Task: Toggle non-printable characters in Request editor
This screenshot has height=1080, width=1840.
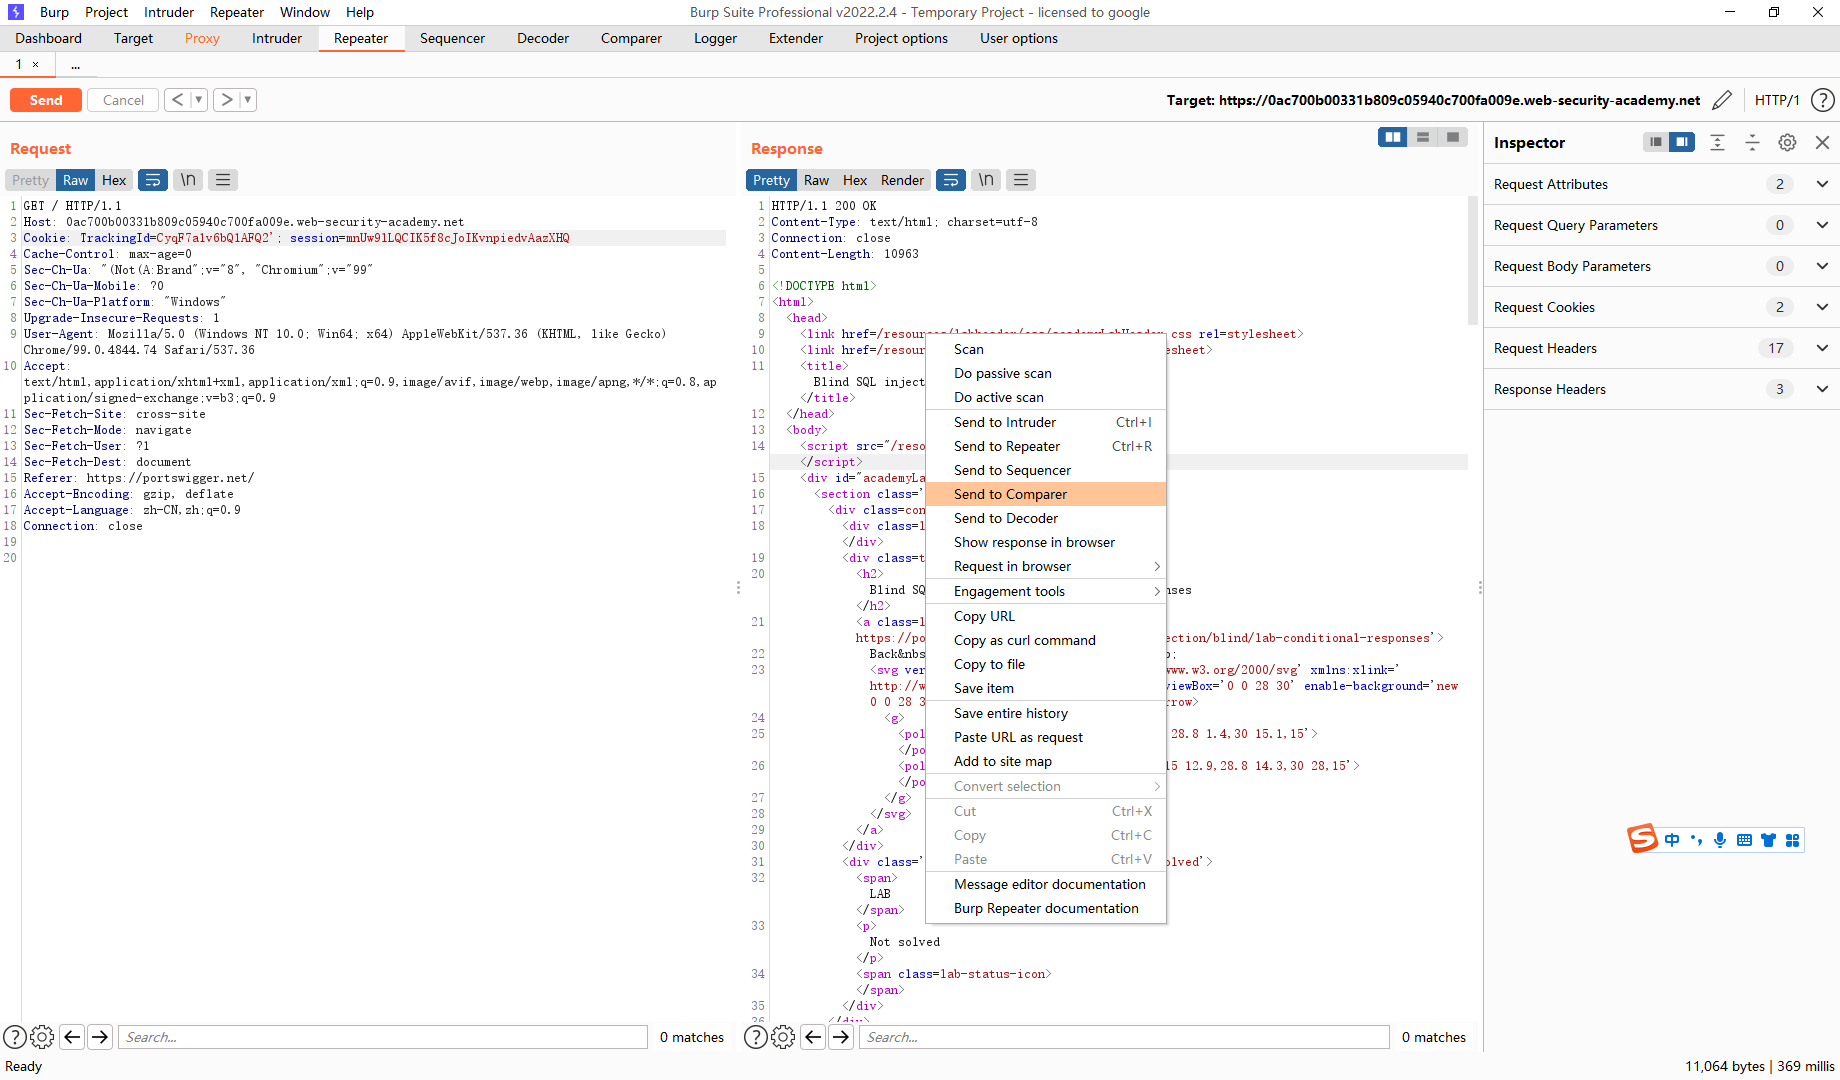Action: click(188, 180)
